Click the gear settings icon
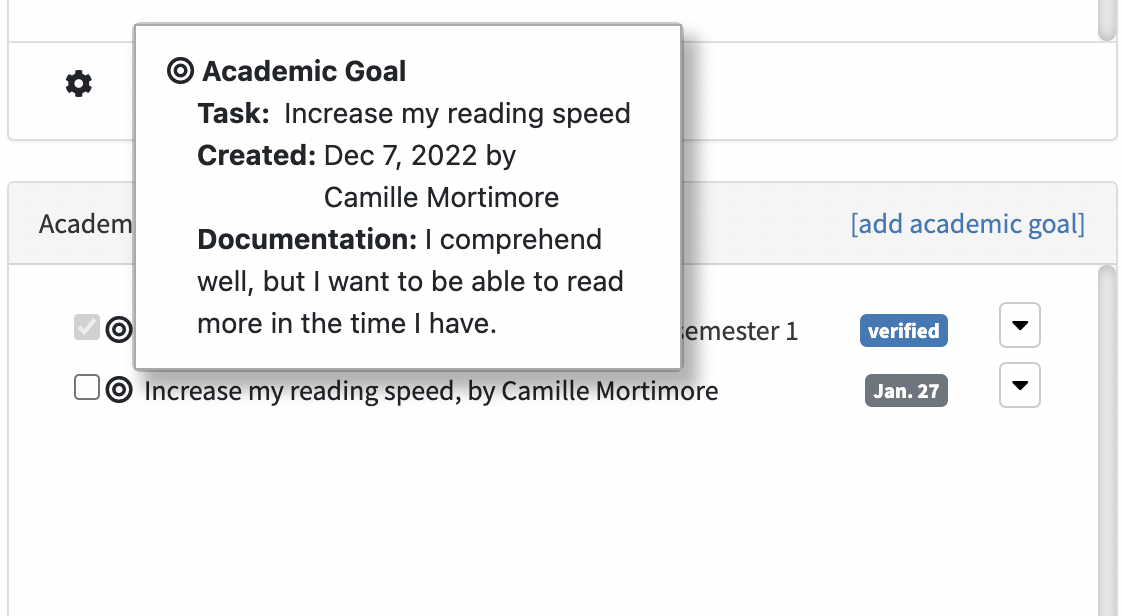The width and height of the screenshot is (1122, 616). click(78, 84)
